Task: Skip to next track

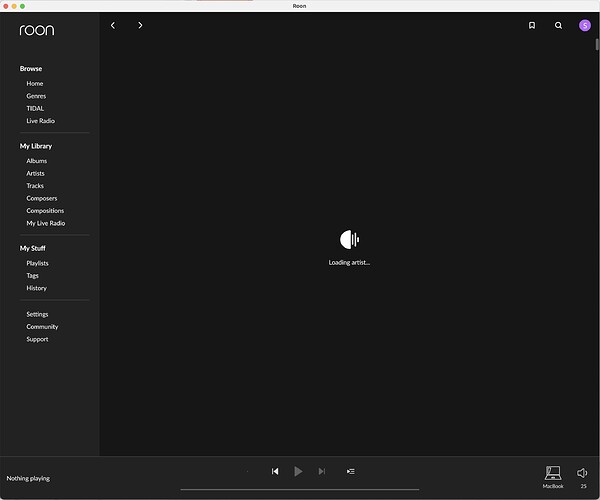Action: pyautogui.click(x=322, y=471)
